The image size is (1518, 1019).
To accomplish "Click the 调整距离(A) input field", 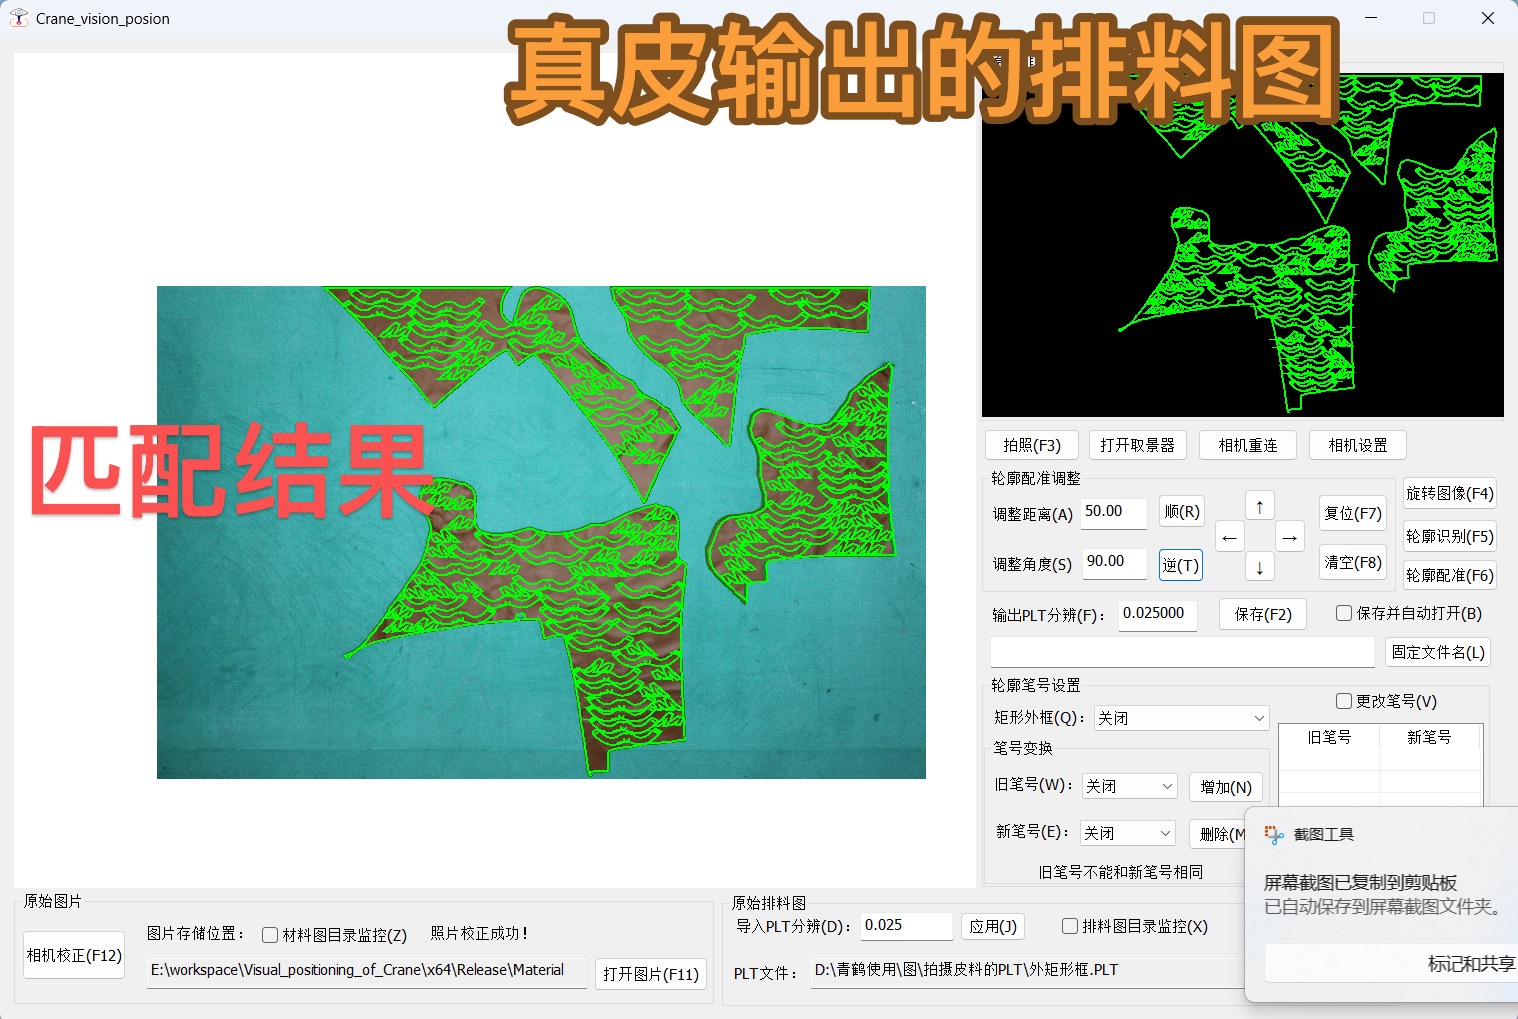I will (x=1113, y=512).
